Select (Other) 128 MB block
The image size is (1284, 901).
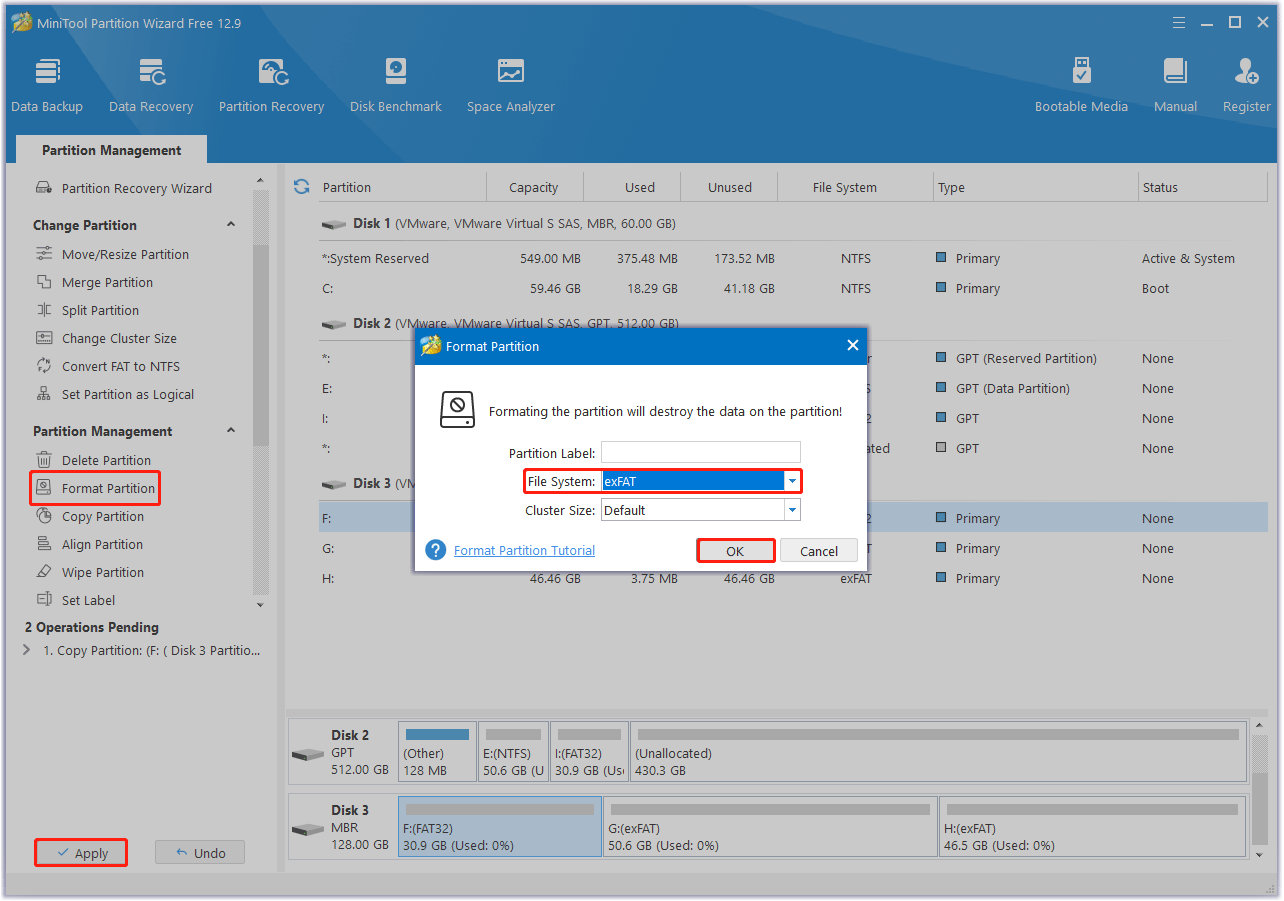tap(437, 752)
